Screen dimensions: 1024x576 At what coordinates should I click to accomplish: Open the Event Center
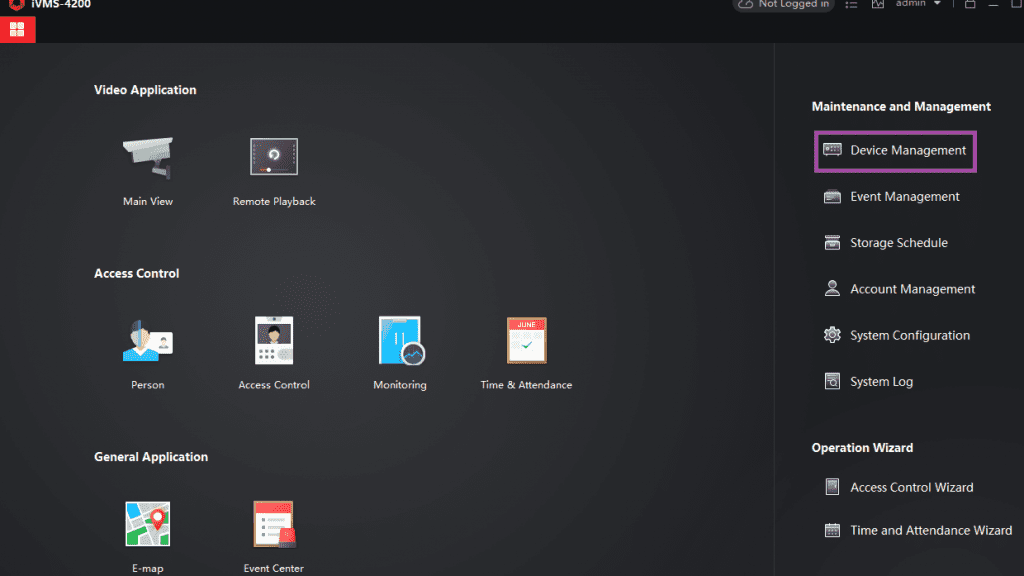point(273,530)
